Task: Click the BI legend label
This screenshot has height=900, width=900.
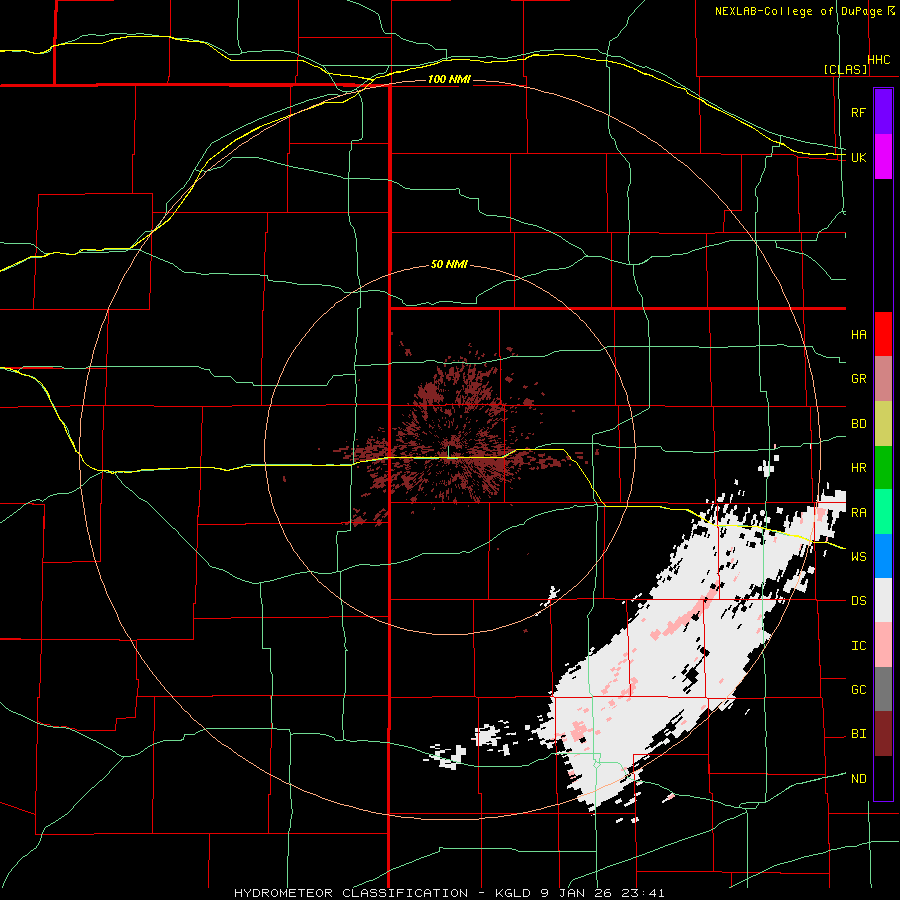Action: point(858,734)
